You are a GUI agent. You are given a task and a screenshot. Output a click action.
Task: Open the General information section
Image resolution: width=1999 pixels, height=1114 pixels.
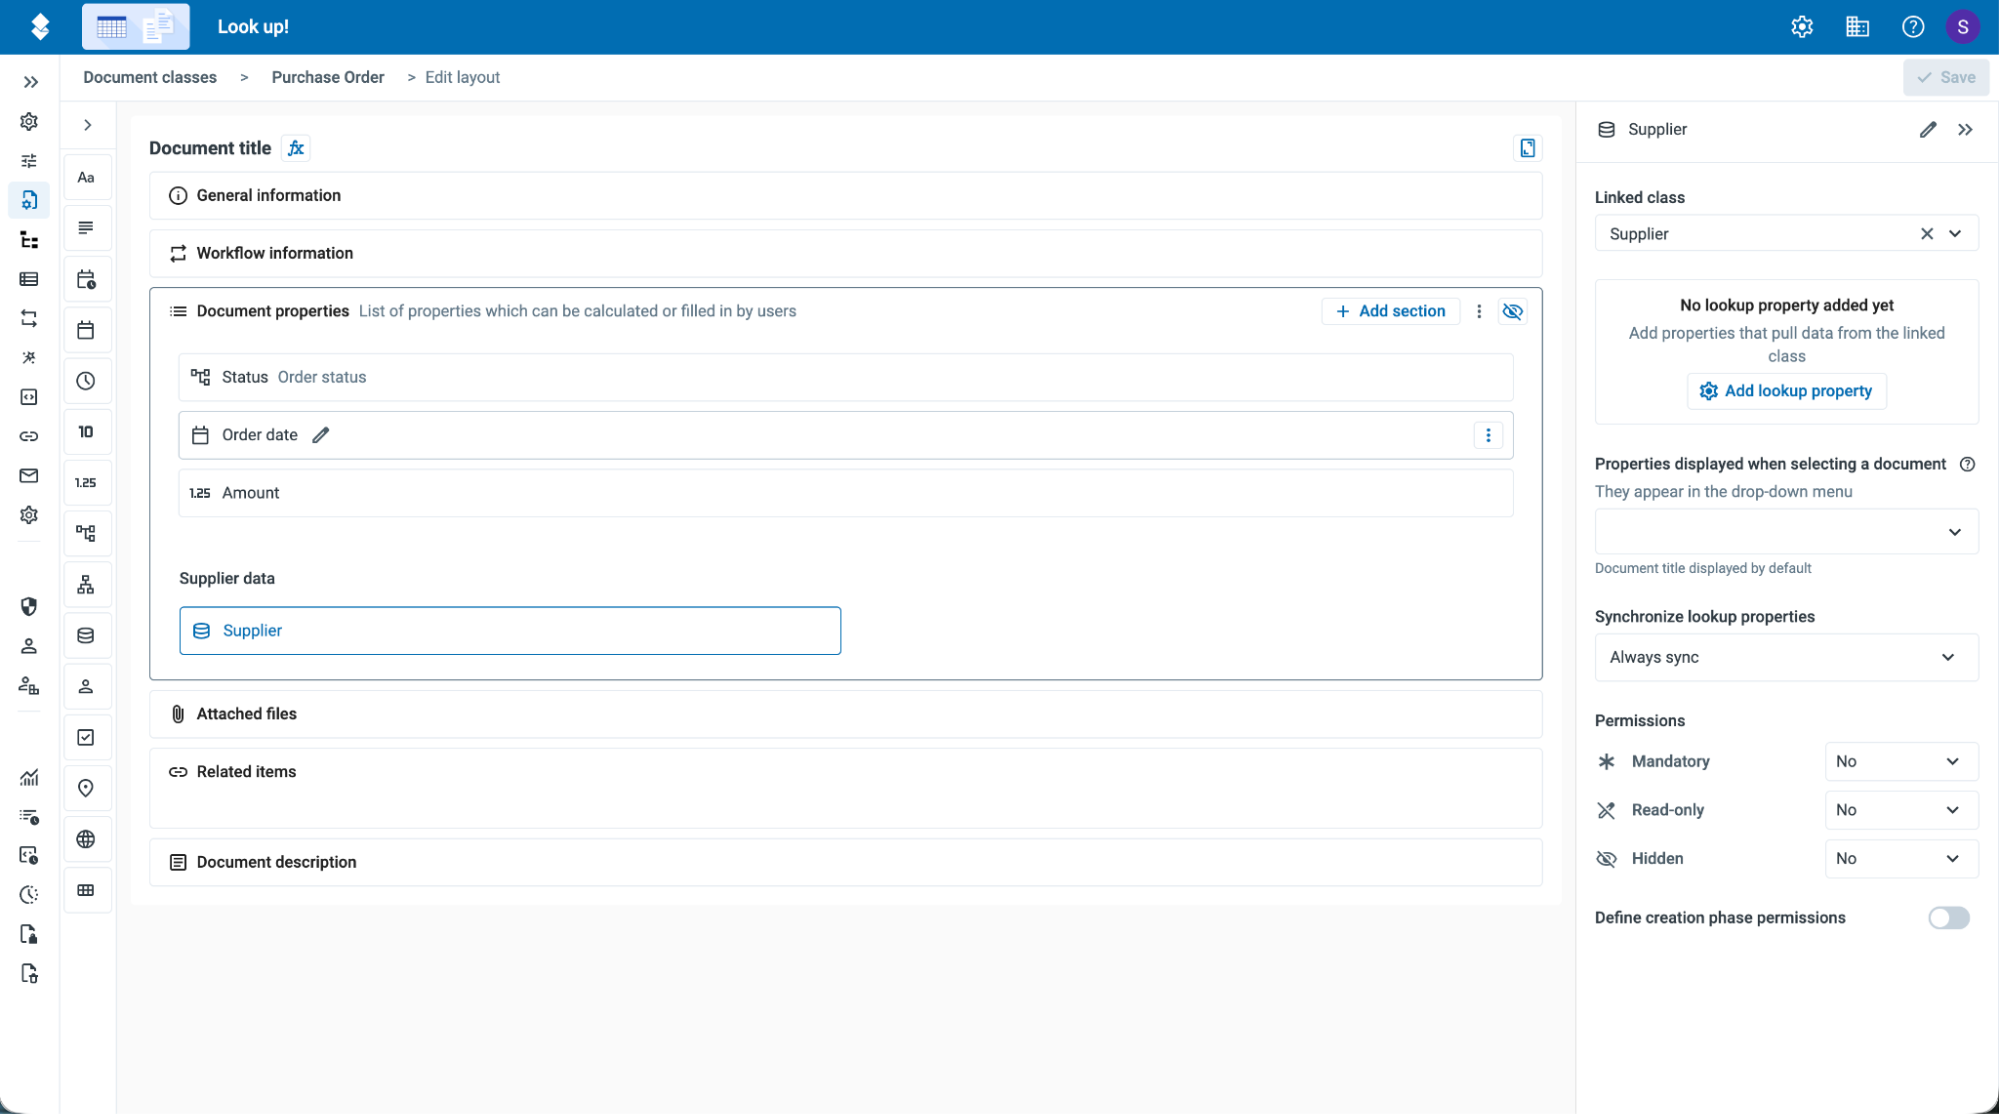pos(845,196)
